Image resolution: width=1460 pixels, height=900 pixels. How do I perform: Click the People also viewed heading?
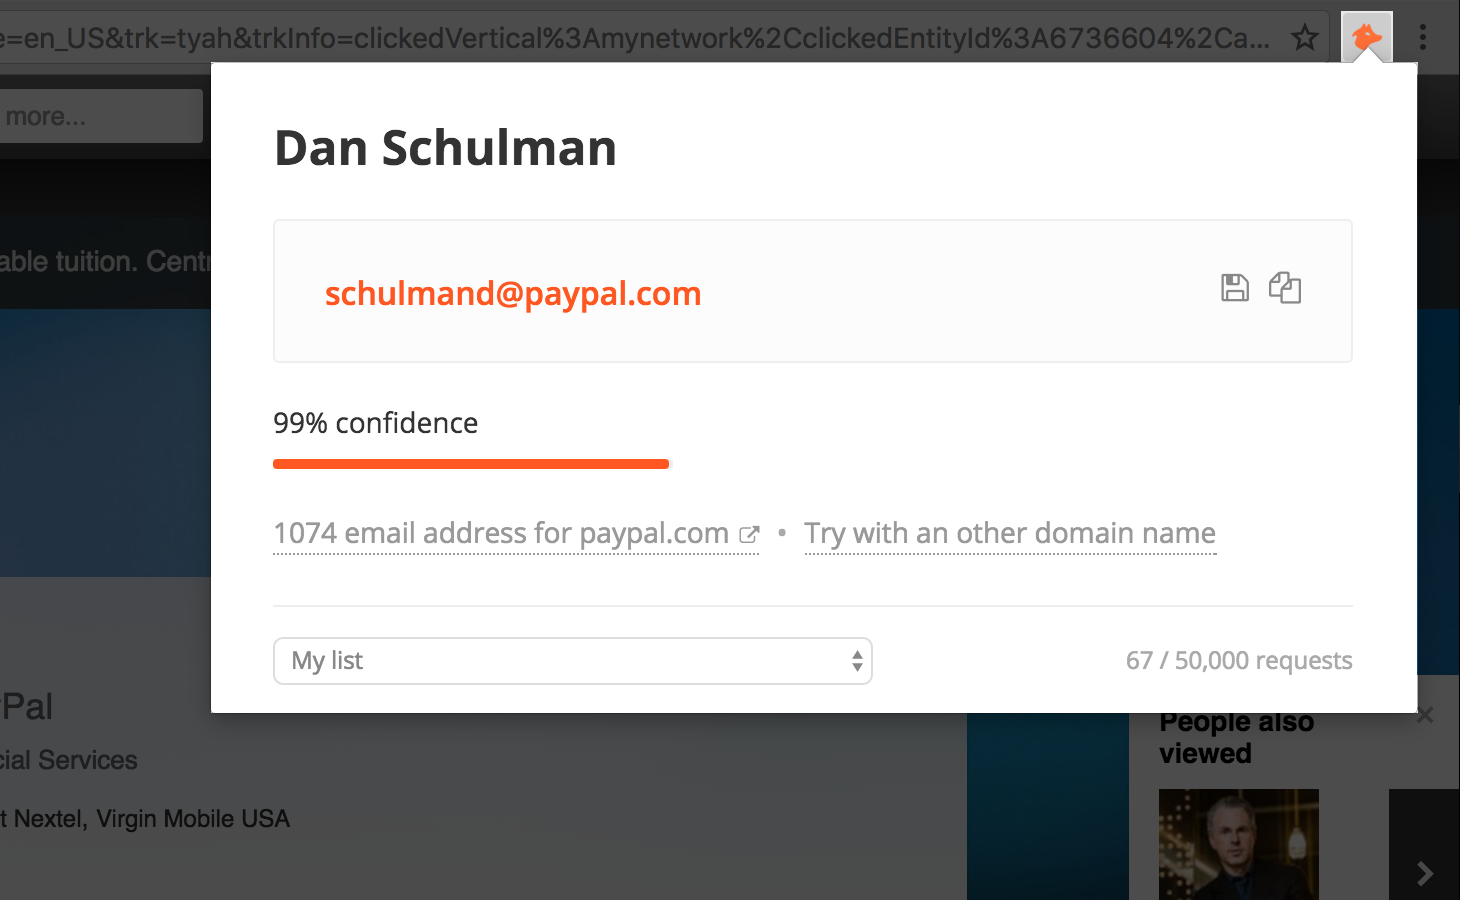point(1236,738)
